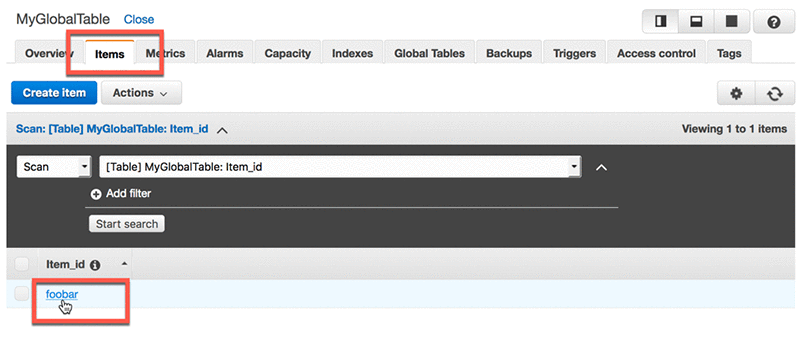800x361 pixels.
Task: Sort by Item_id column arrow
Action: click(x=124, y=264)
